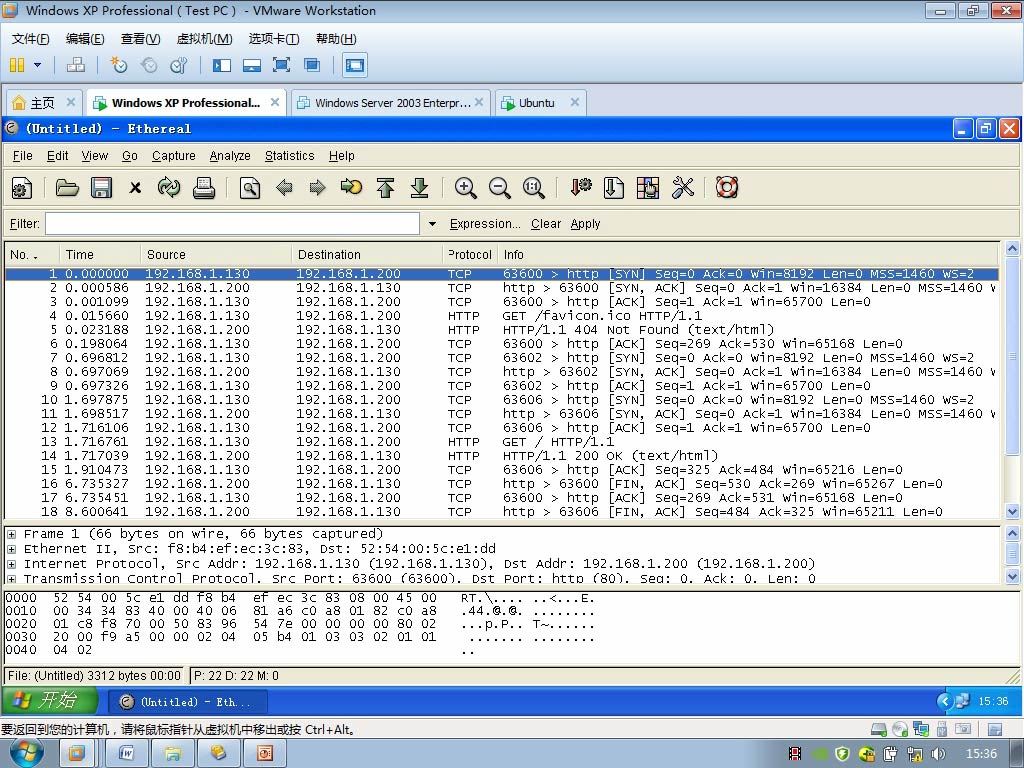Viewport: 1024px width, 768px height.
Task: Open the Filter history dropdown arrow
Action: pyautogui.click(x=432, y=224)
